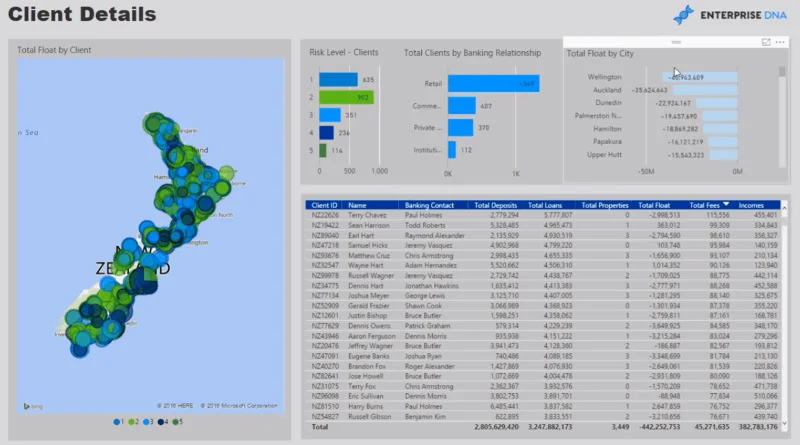Select Wellington bar in Total Float by City

(x=700, y=77)
